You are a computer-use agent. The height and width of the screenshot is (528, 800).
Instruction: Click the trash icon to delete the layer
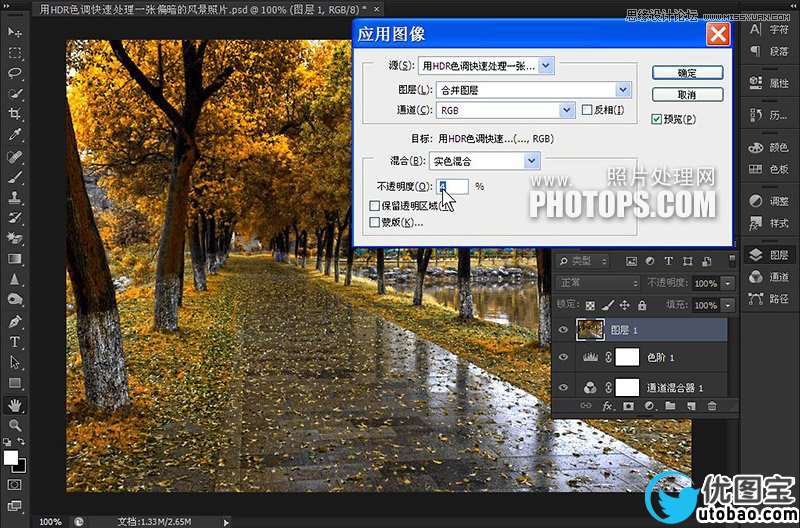[712, 406]
